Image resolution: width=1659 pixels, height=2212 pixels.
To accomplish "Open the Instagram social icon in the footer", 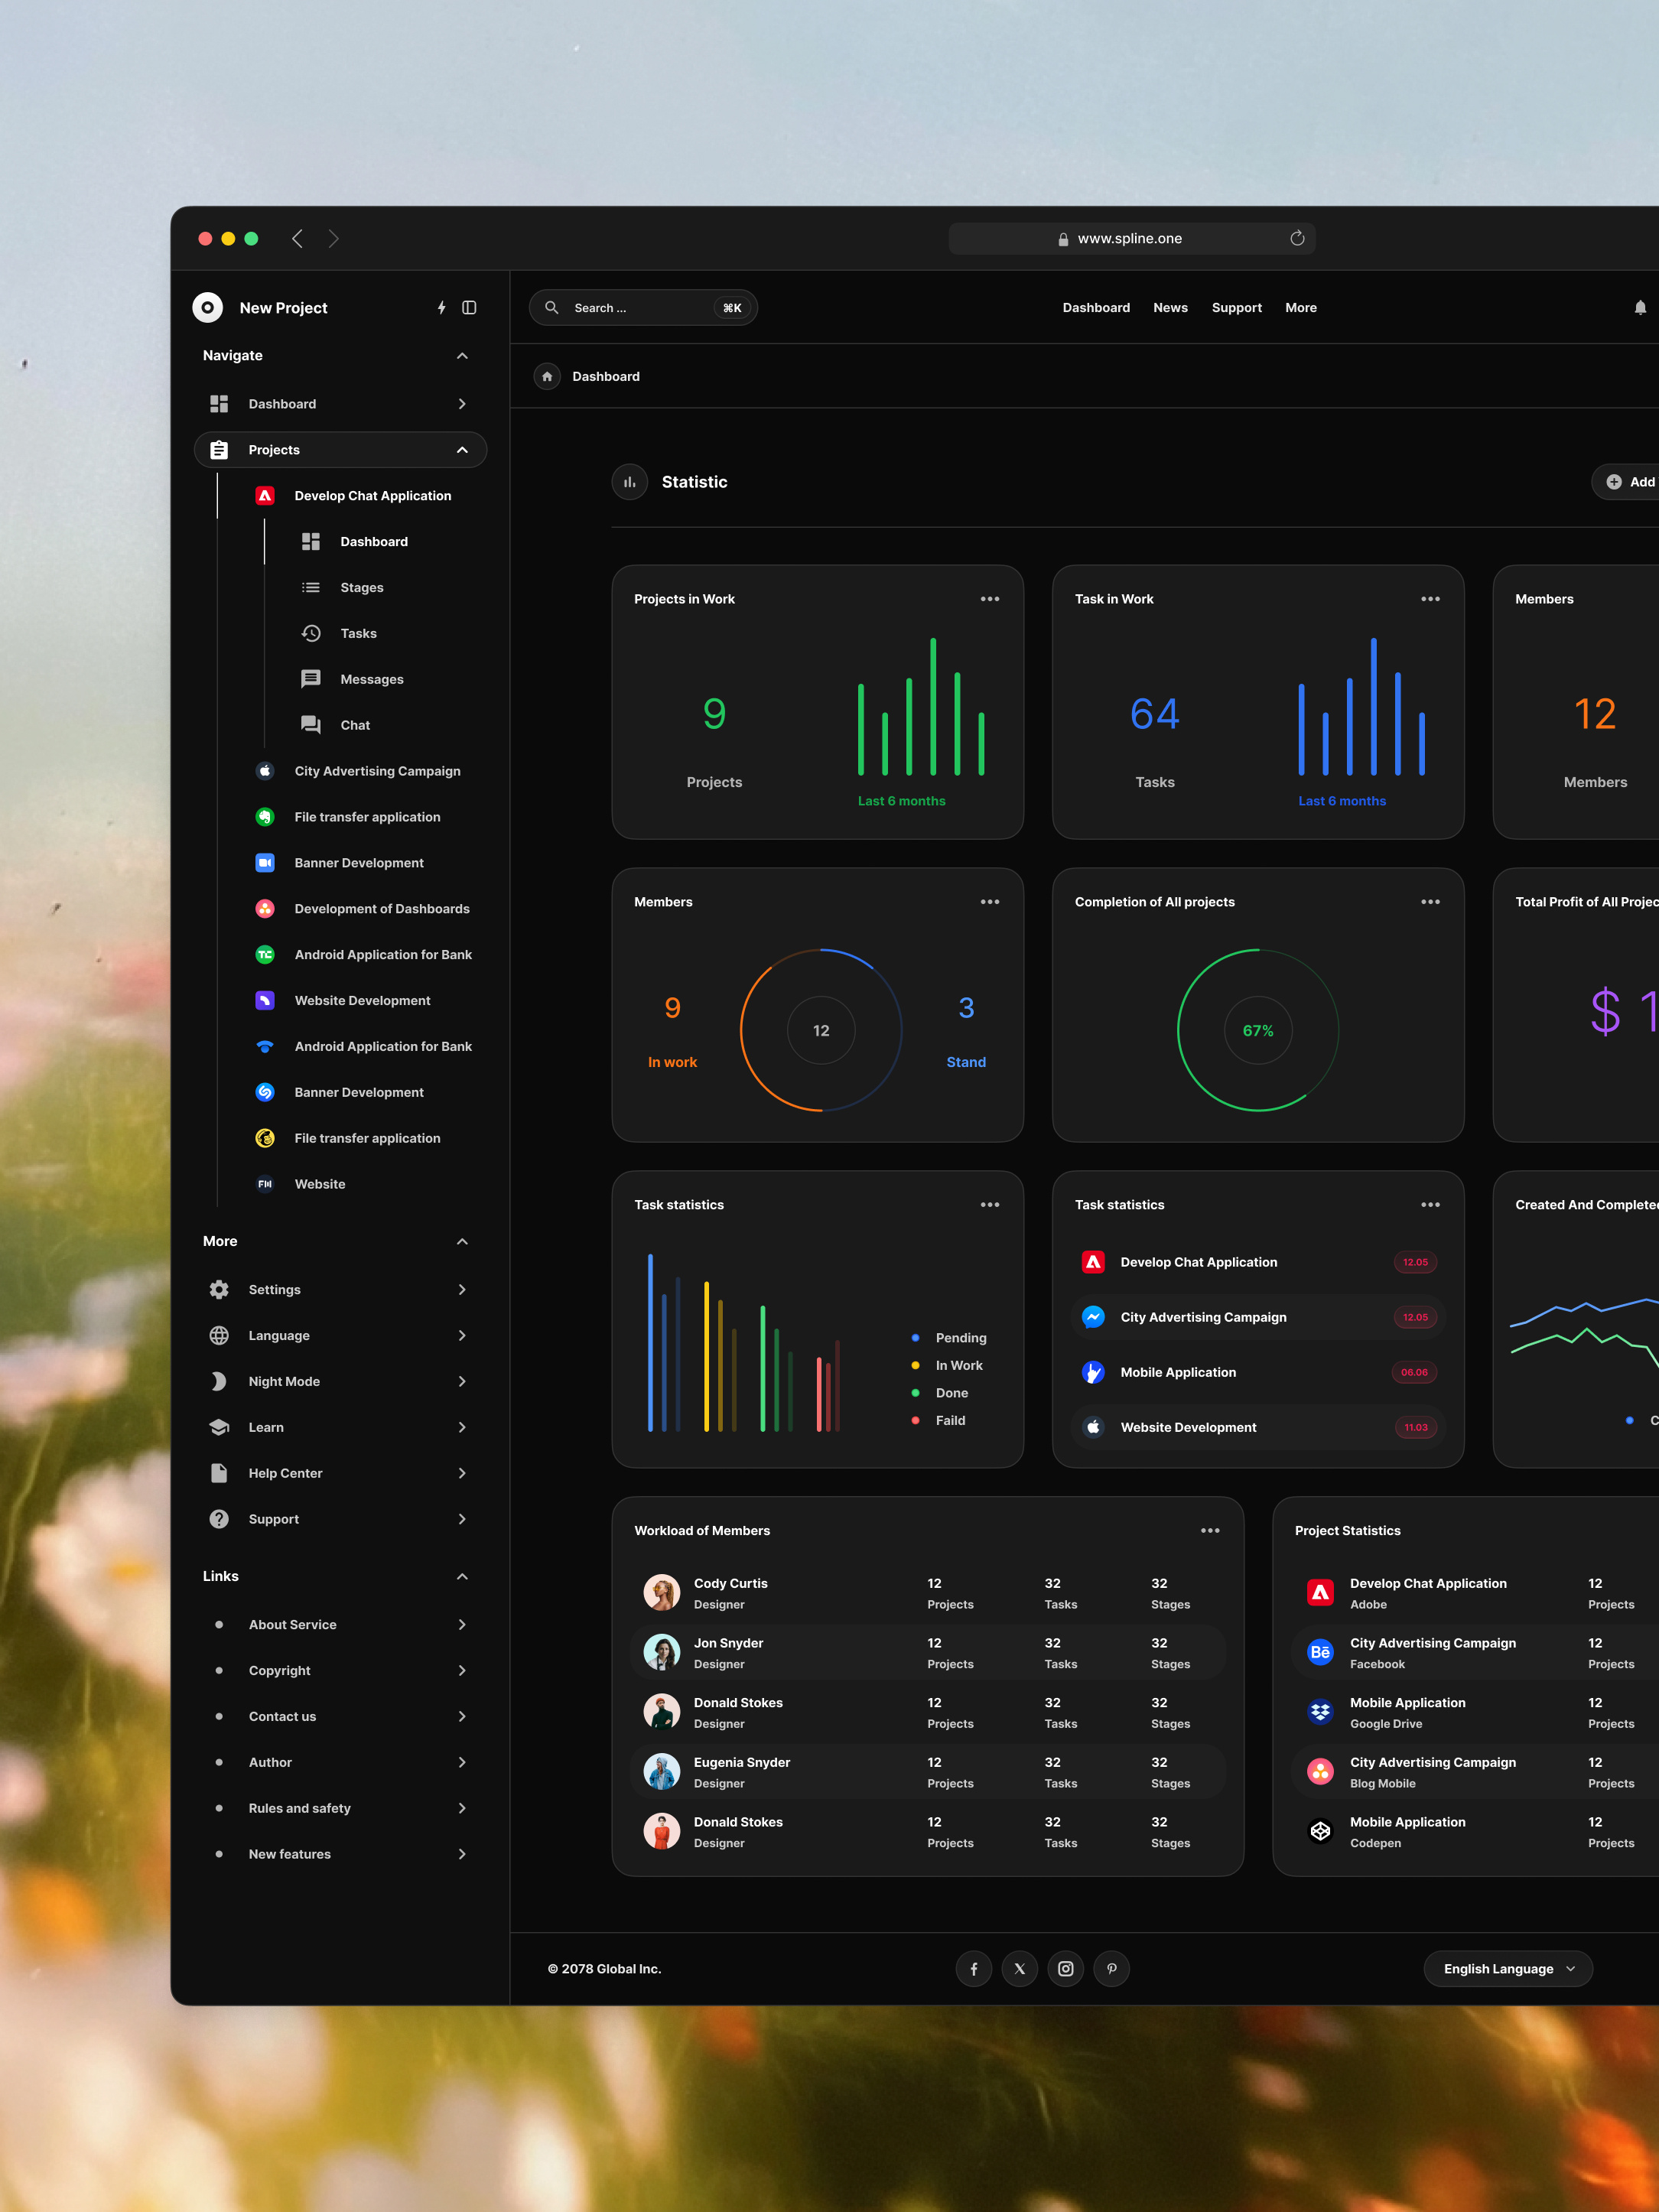I will coord(1066,1969).
